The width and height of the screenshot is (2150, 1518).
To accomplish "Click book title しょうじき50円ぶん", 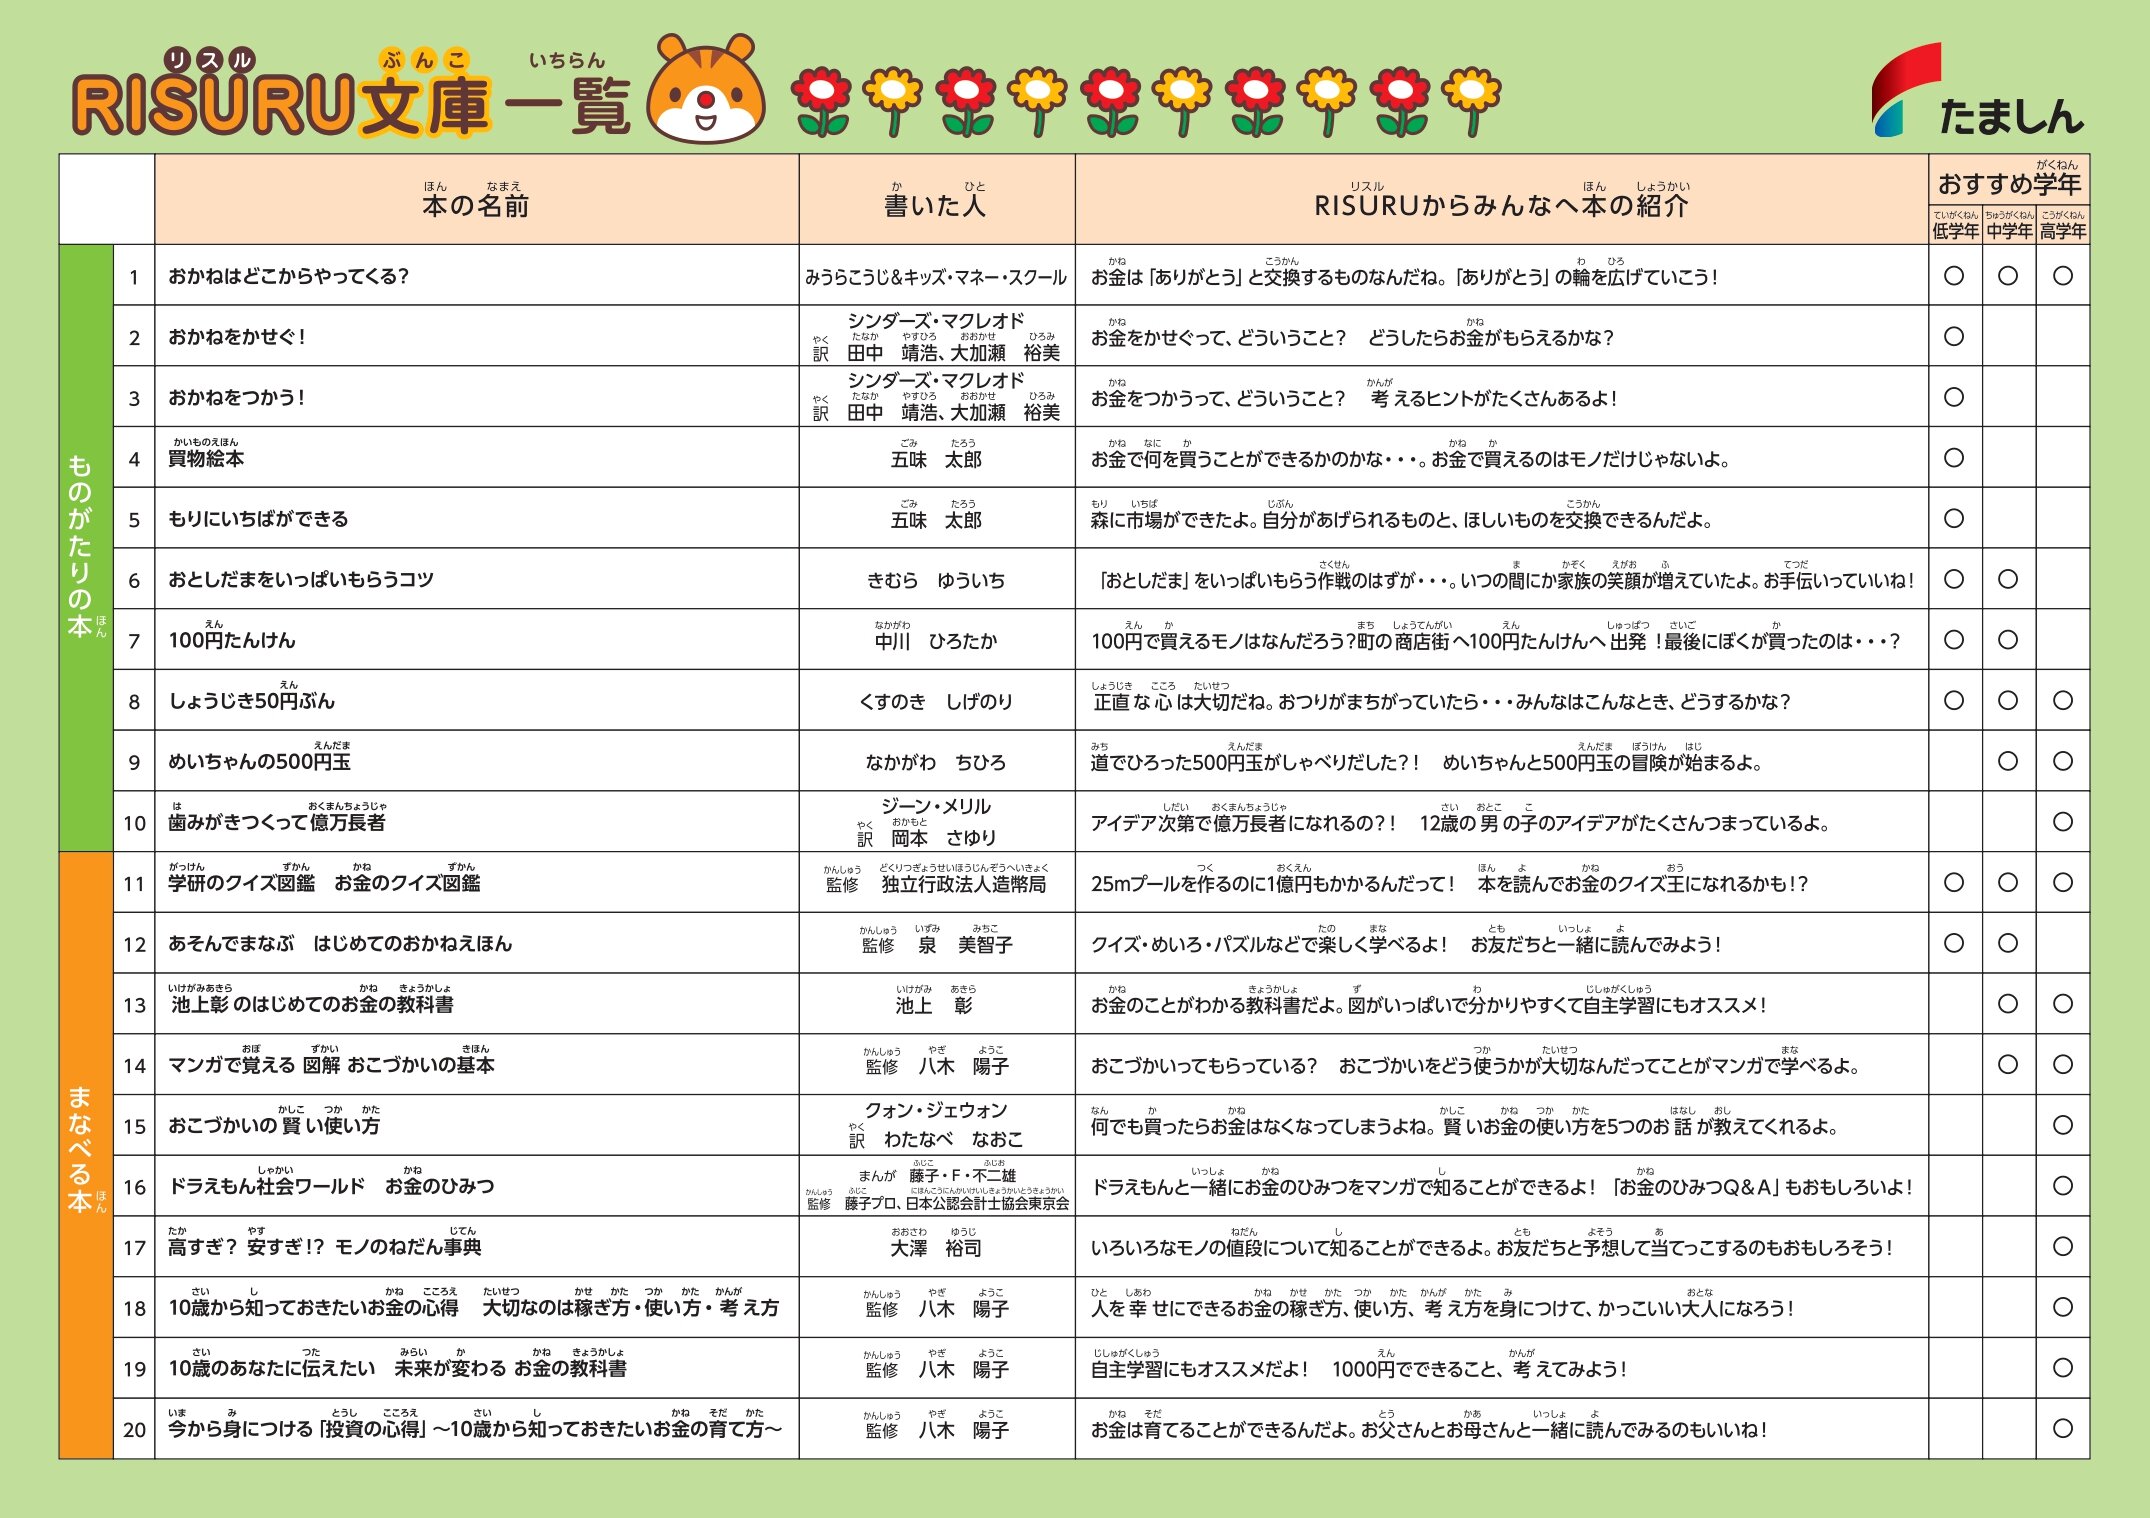I will 251,696.
